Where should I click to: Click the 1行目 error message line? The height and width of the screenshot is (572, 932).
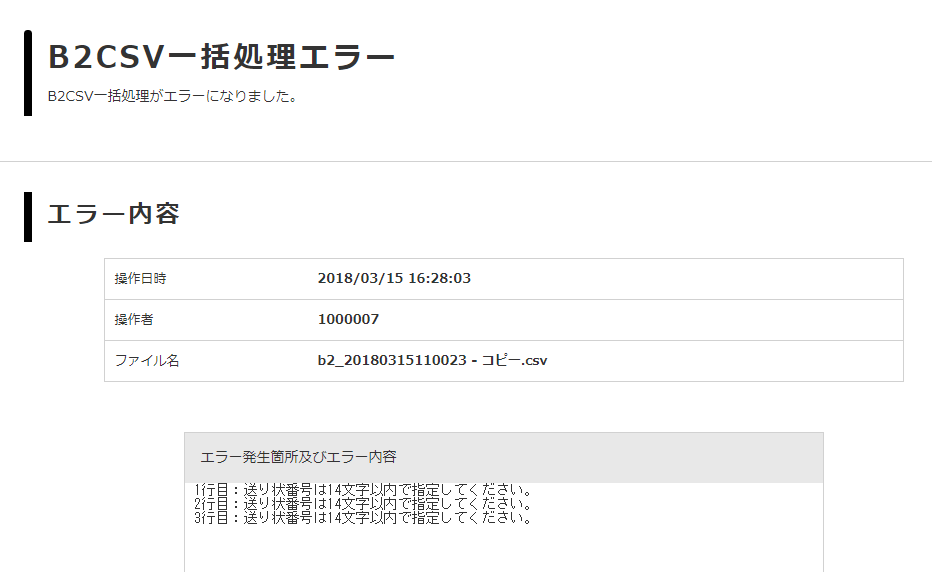[363, 490]
